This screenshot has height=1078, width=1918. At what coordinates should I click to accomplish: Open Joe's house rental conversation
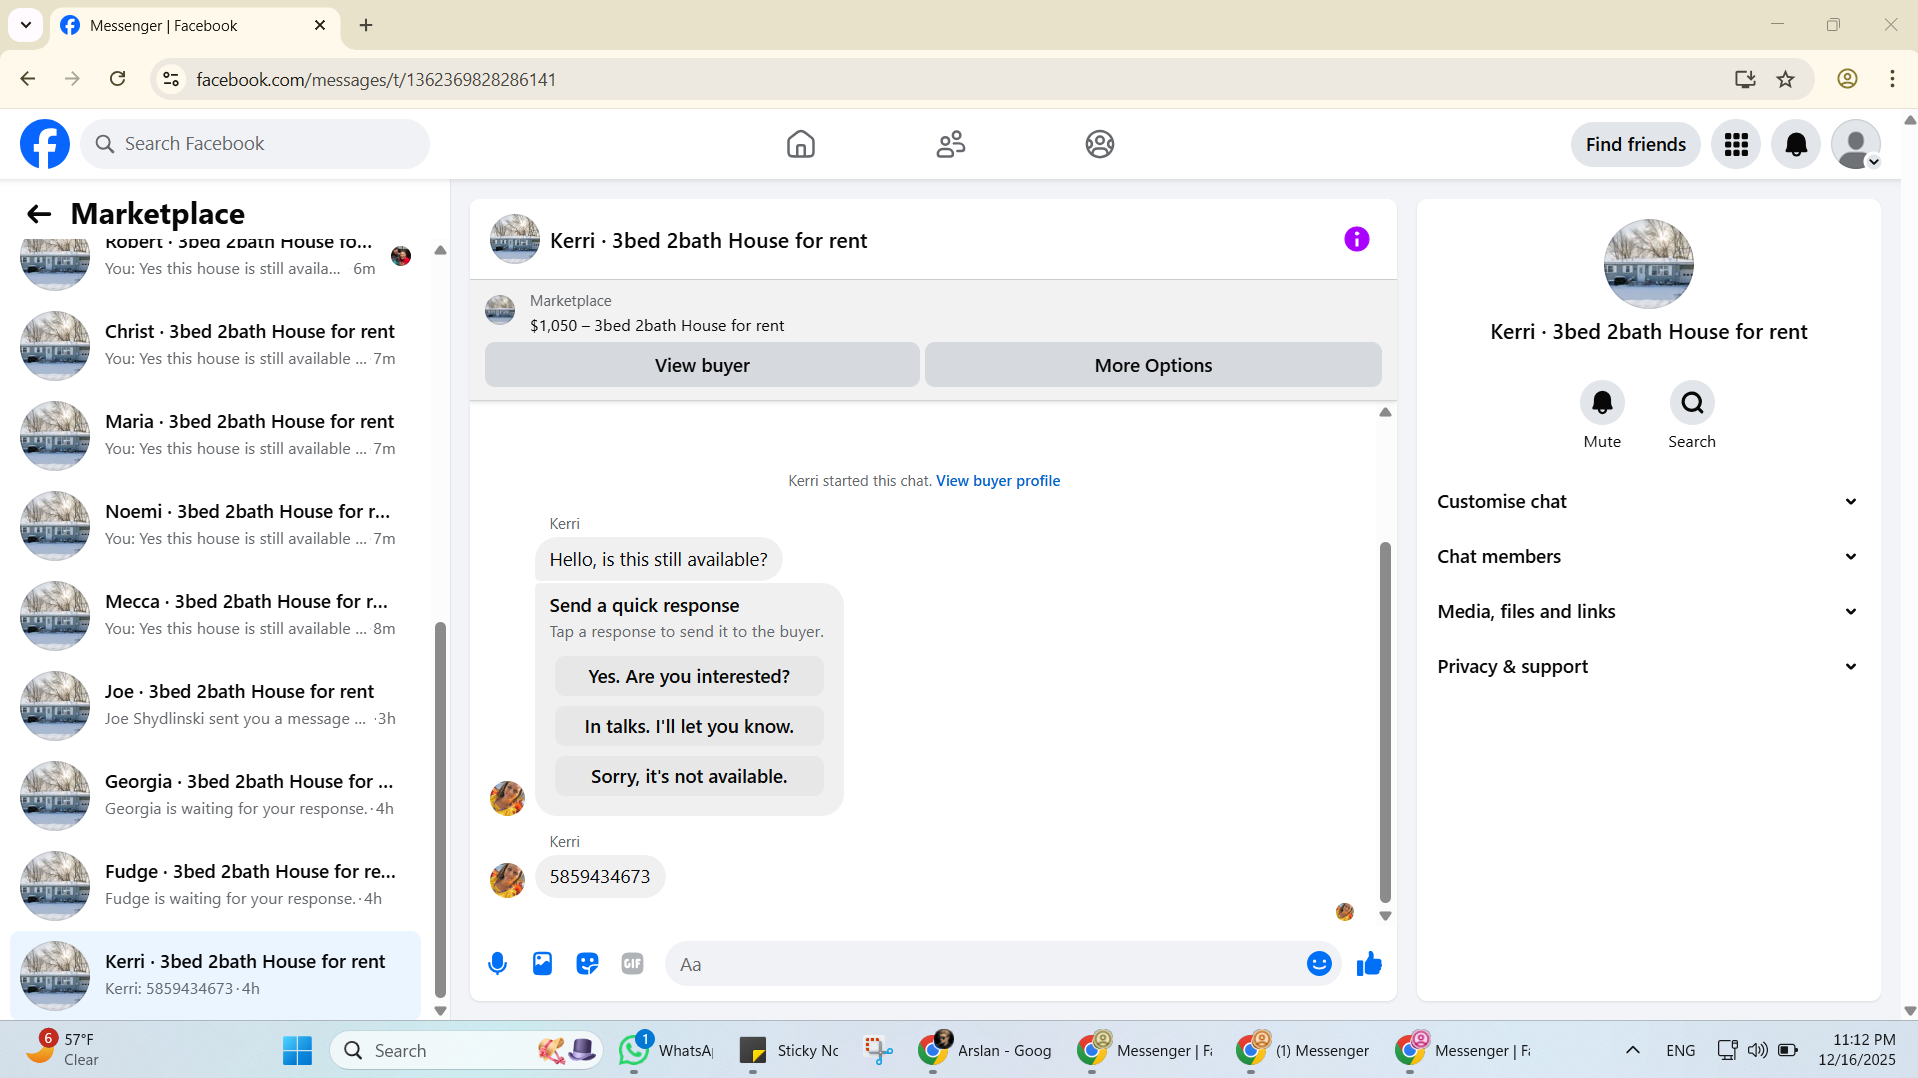[x=215, y=706]
